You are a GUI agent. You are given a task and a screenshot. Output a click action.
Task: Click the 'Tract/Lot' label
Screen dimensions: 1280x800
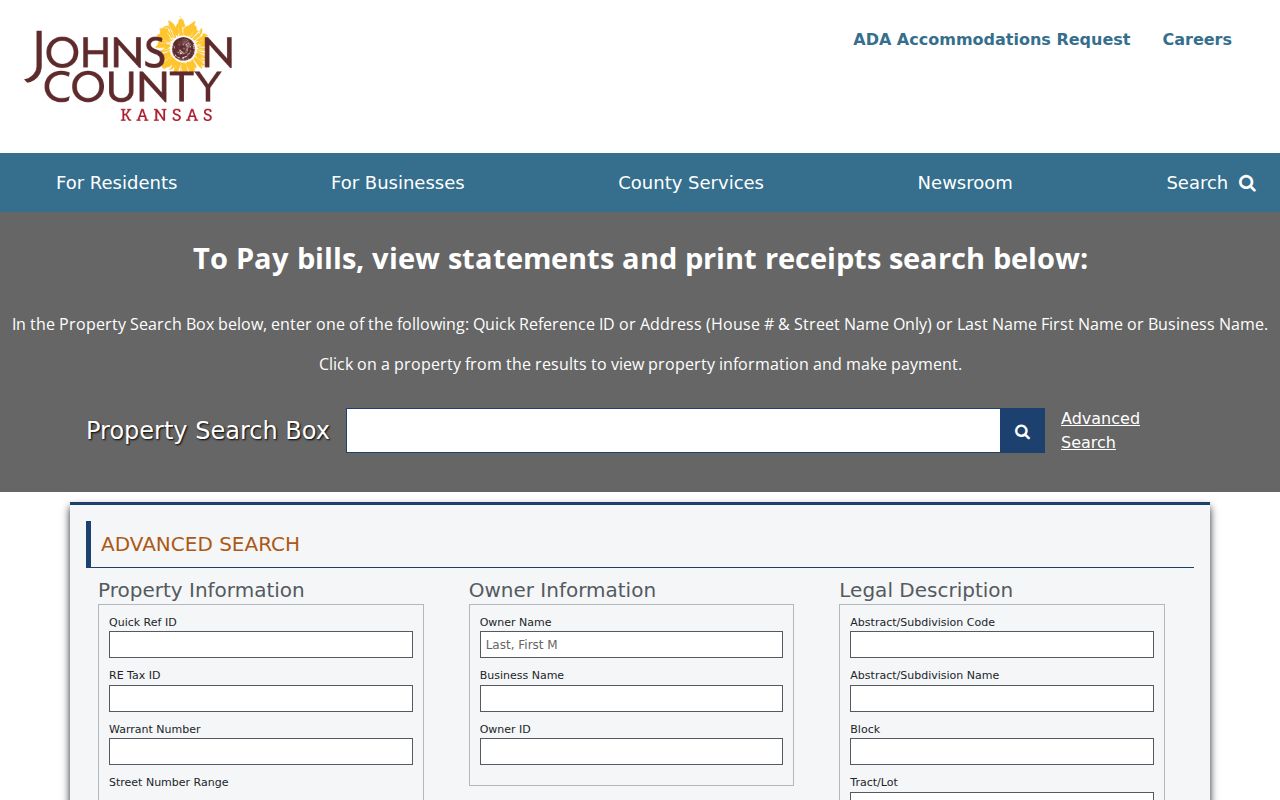pos(874,782)
